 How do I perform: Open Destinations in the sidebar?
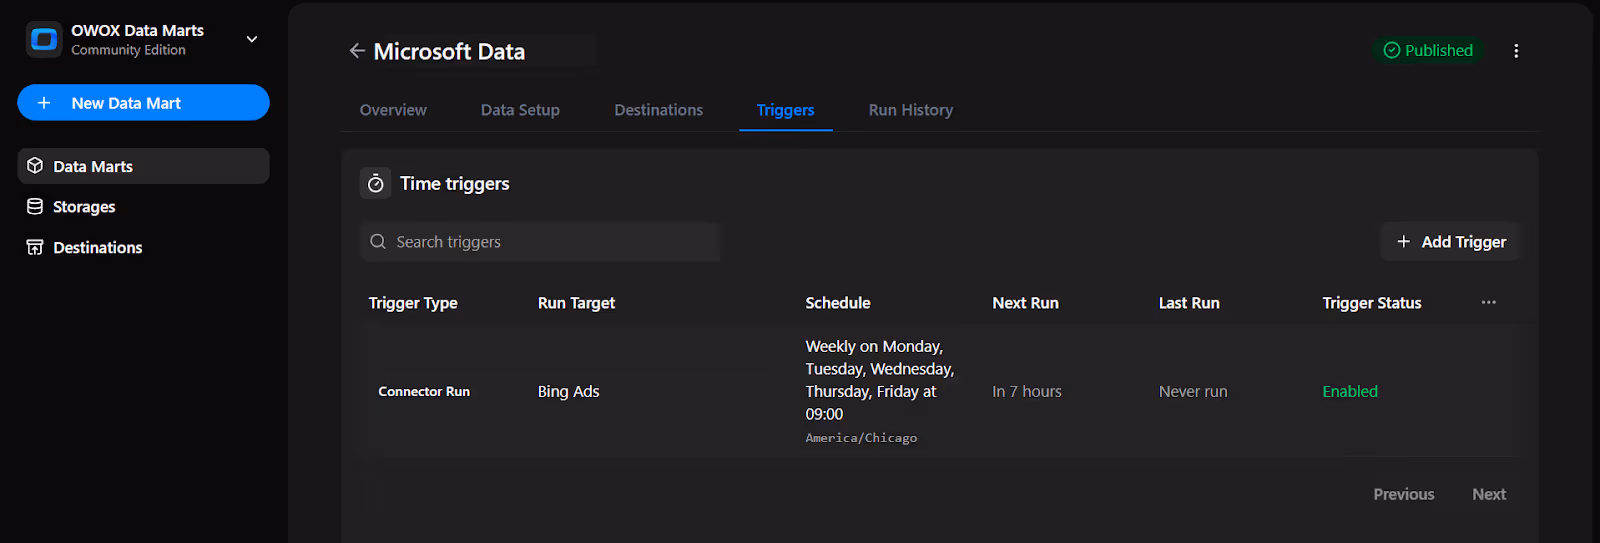point(143,247)
